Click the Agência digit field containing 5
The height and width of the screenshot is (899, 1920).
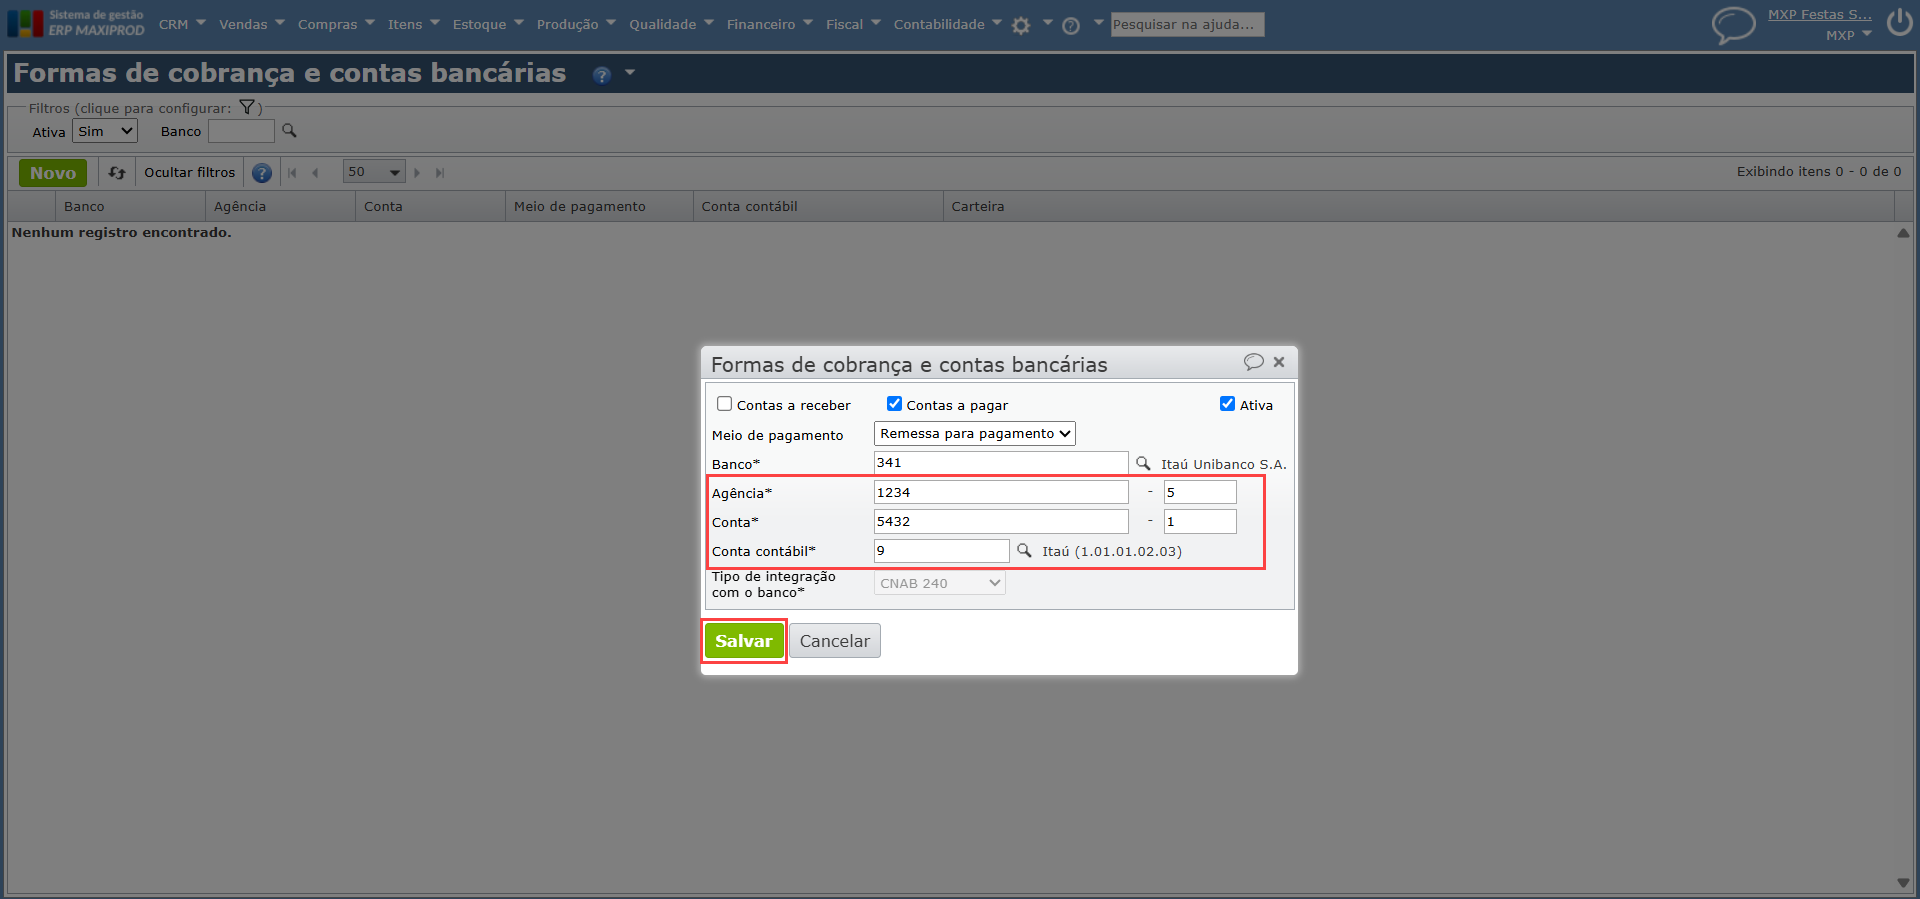(1200, 492)
